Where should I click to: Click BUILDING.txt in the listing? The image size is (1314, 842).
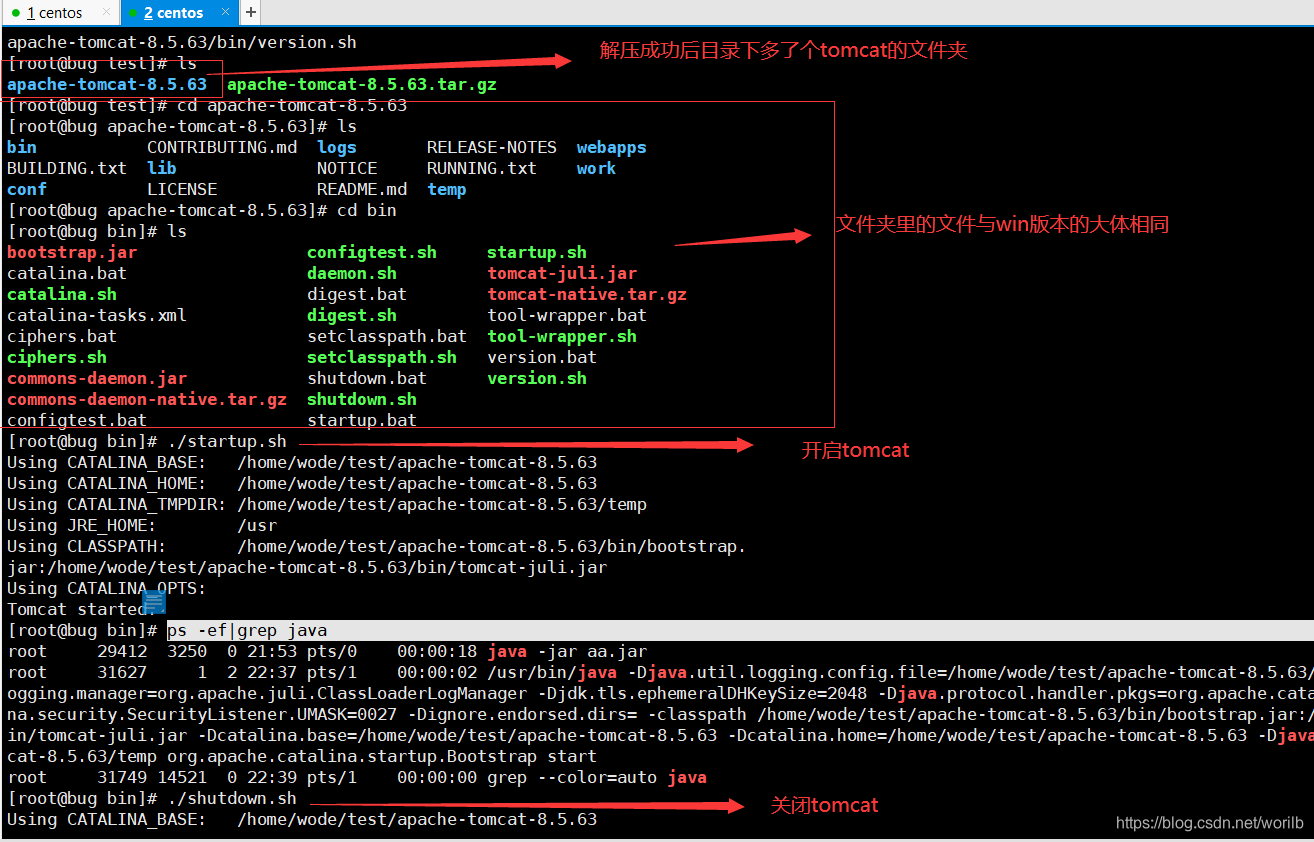click(67, 168)
